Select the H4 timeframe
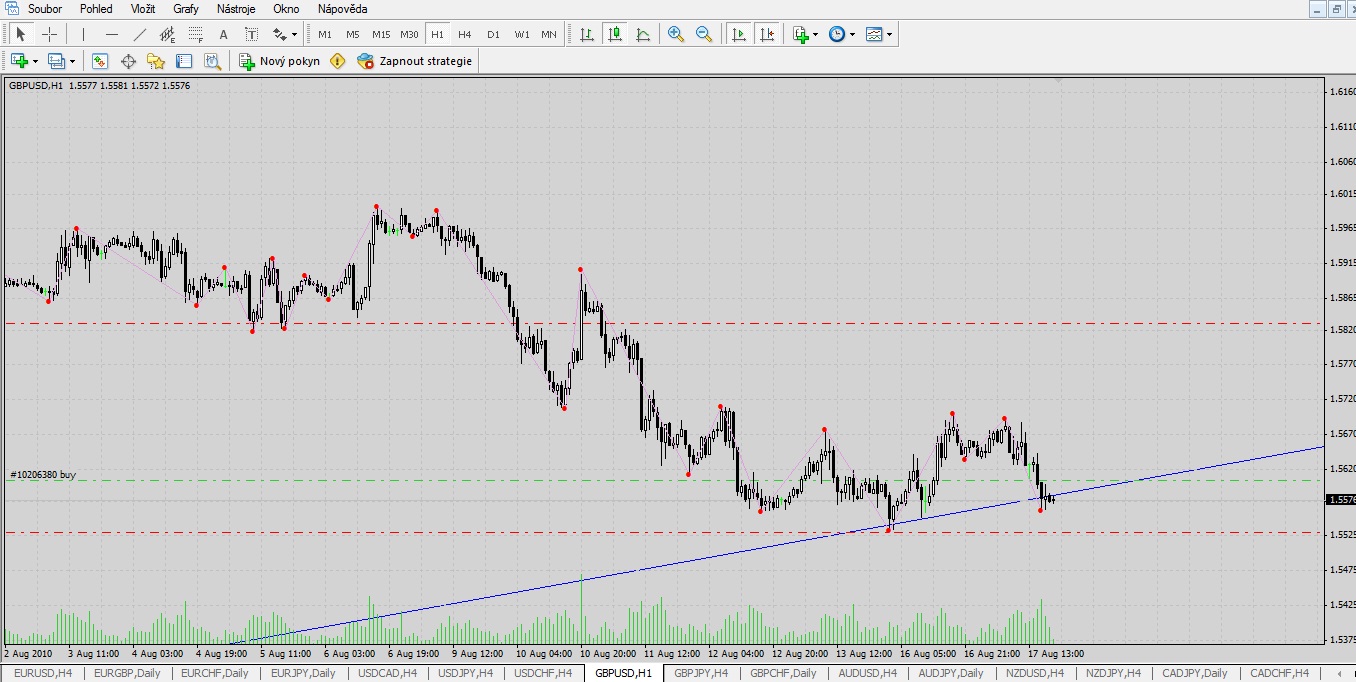Screen dimensions: 1356x682 (x=465, y=34)
